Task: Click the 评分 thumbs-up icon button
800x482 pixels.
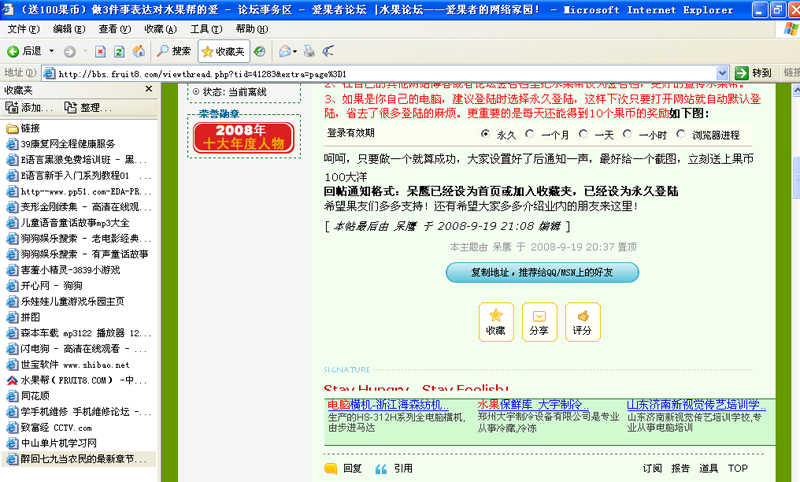Action: pyautogui.click(x=583, y=322)
